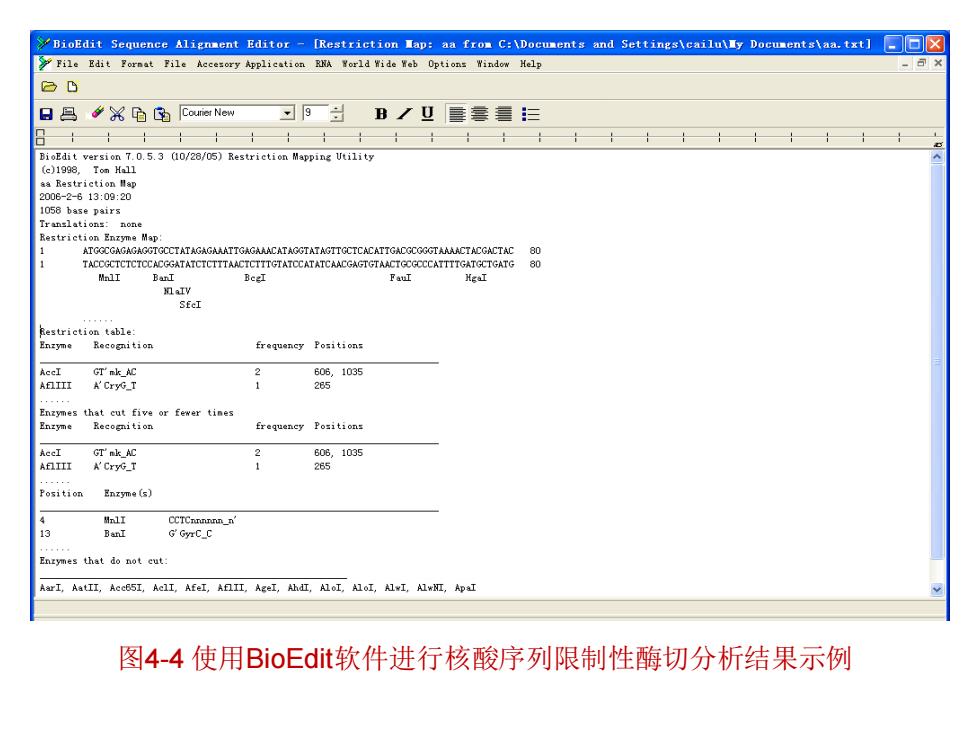Click 'Enzymes that cut five or fewer times'
This screenshot has height=735, width=980.
tap(136, 412)
